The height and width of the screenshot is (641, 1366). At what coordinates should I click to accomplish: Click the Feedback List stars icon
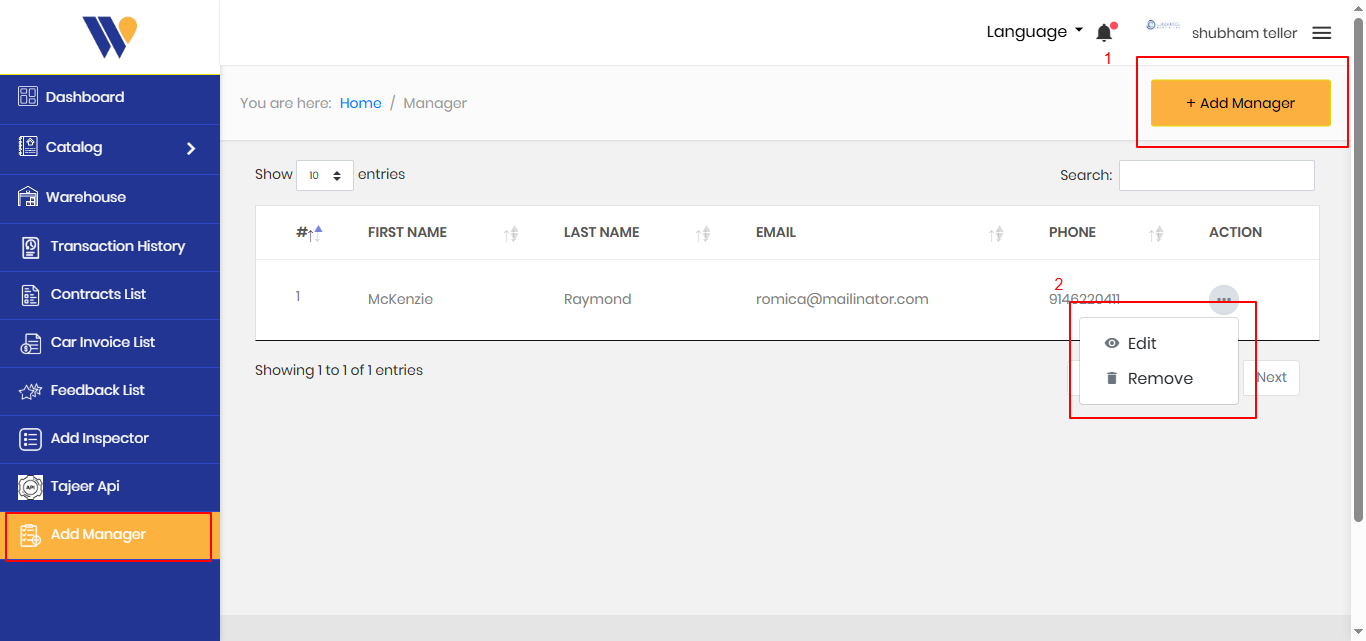[31, 391]
